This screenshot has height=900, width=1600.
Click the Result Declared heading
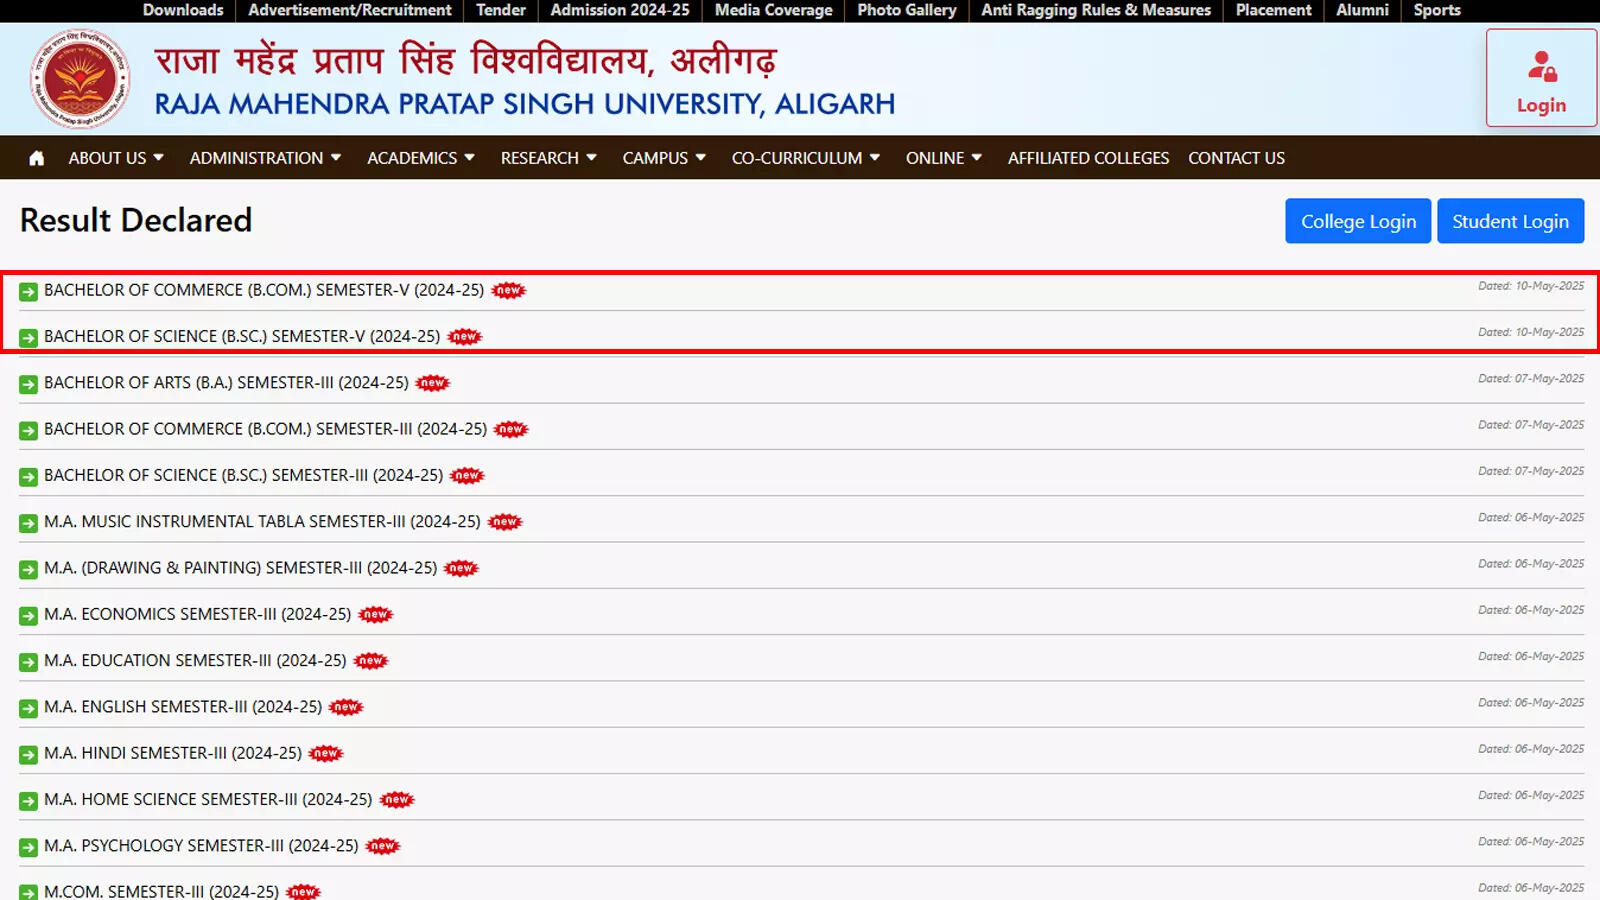(136, 220)
